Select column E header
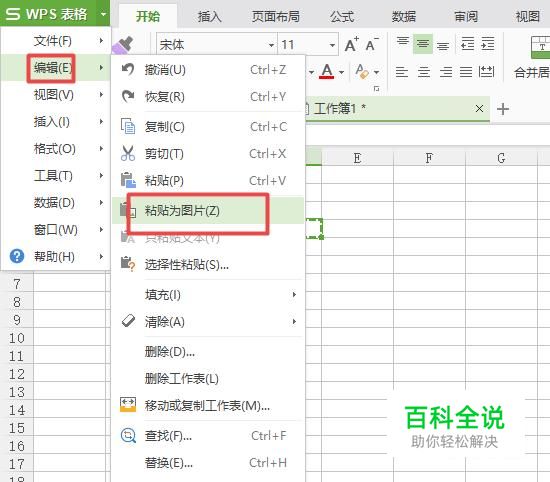The image size is (550, 482). [x=357, y=158]
